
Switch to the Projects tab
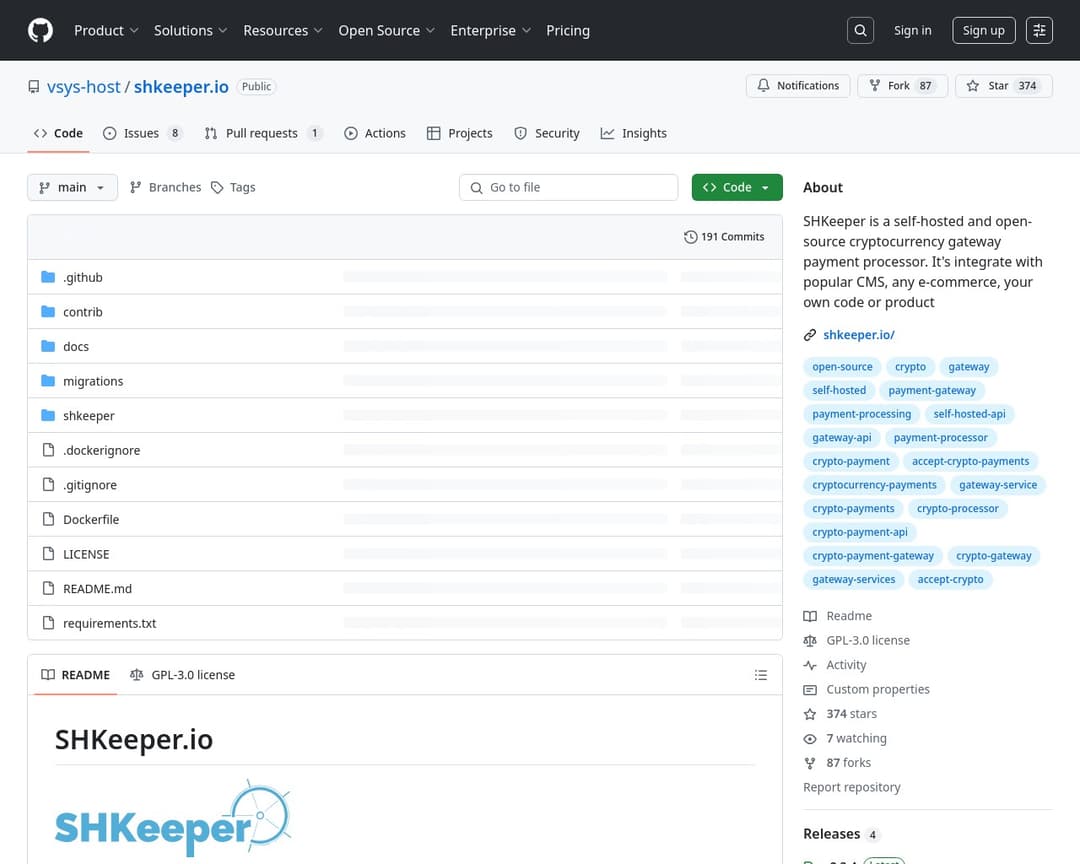[x=459, y=133]
